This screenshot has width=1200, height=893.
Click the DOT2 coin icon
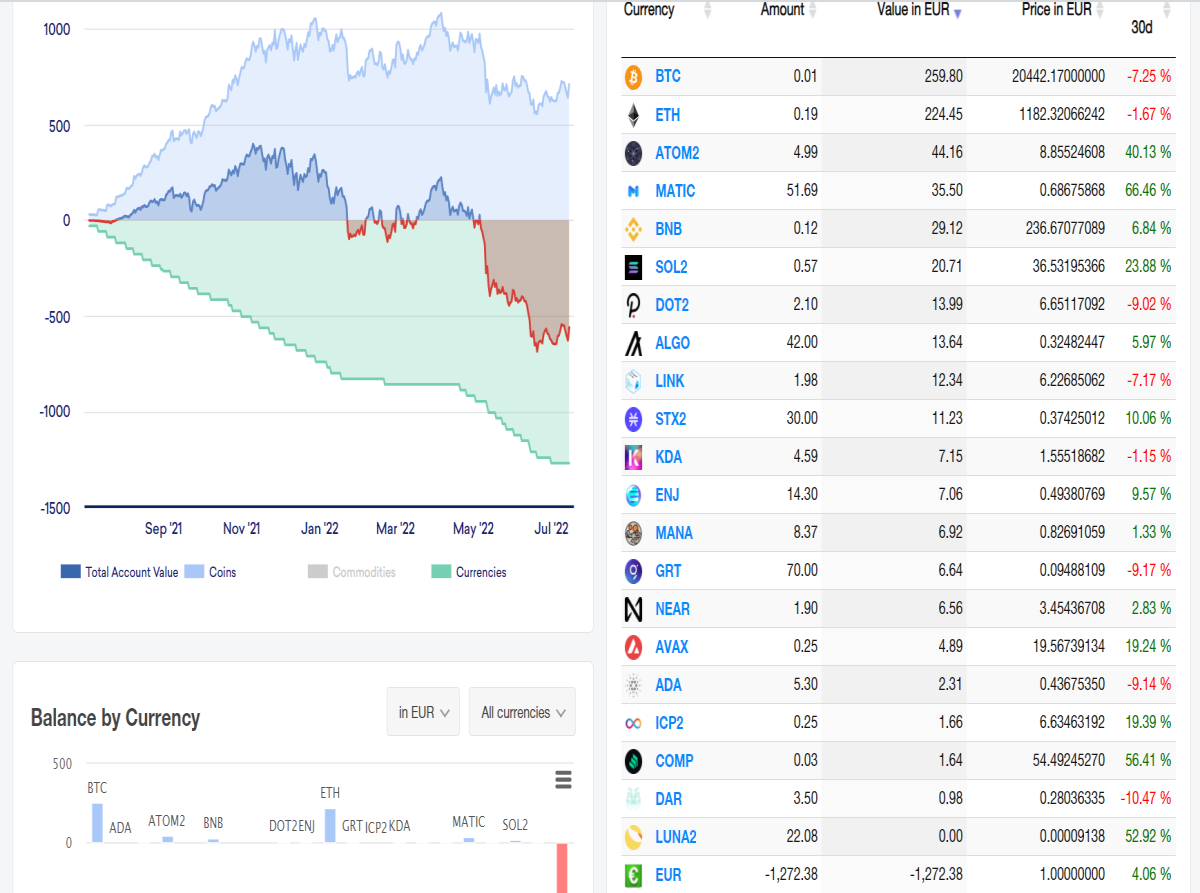633,305
